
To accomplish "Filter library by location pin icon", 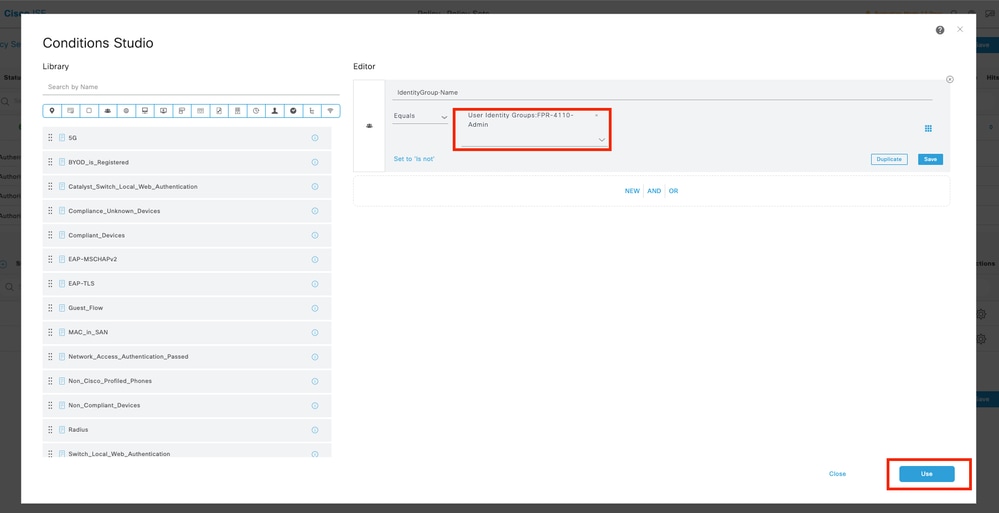I will pyautogui.click(x=52, y=111).
